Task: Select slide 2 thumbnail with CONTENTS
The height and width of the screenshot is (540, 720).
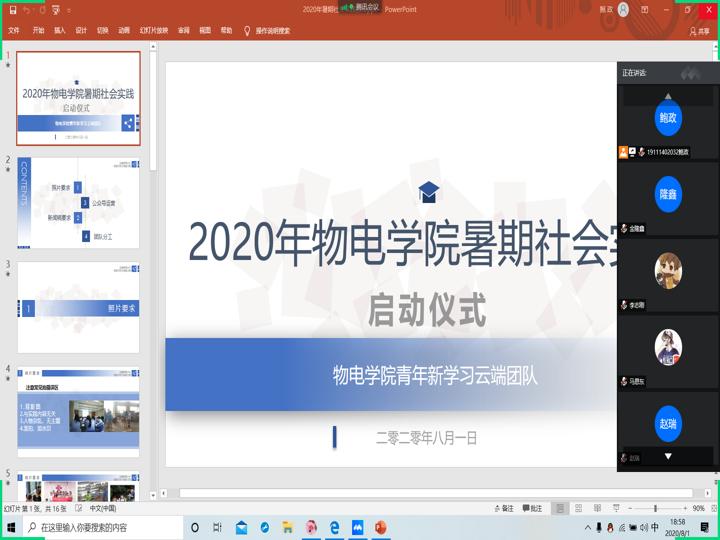Action: (x=78, y=201)
